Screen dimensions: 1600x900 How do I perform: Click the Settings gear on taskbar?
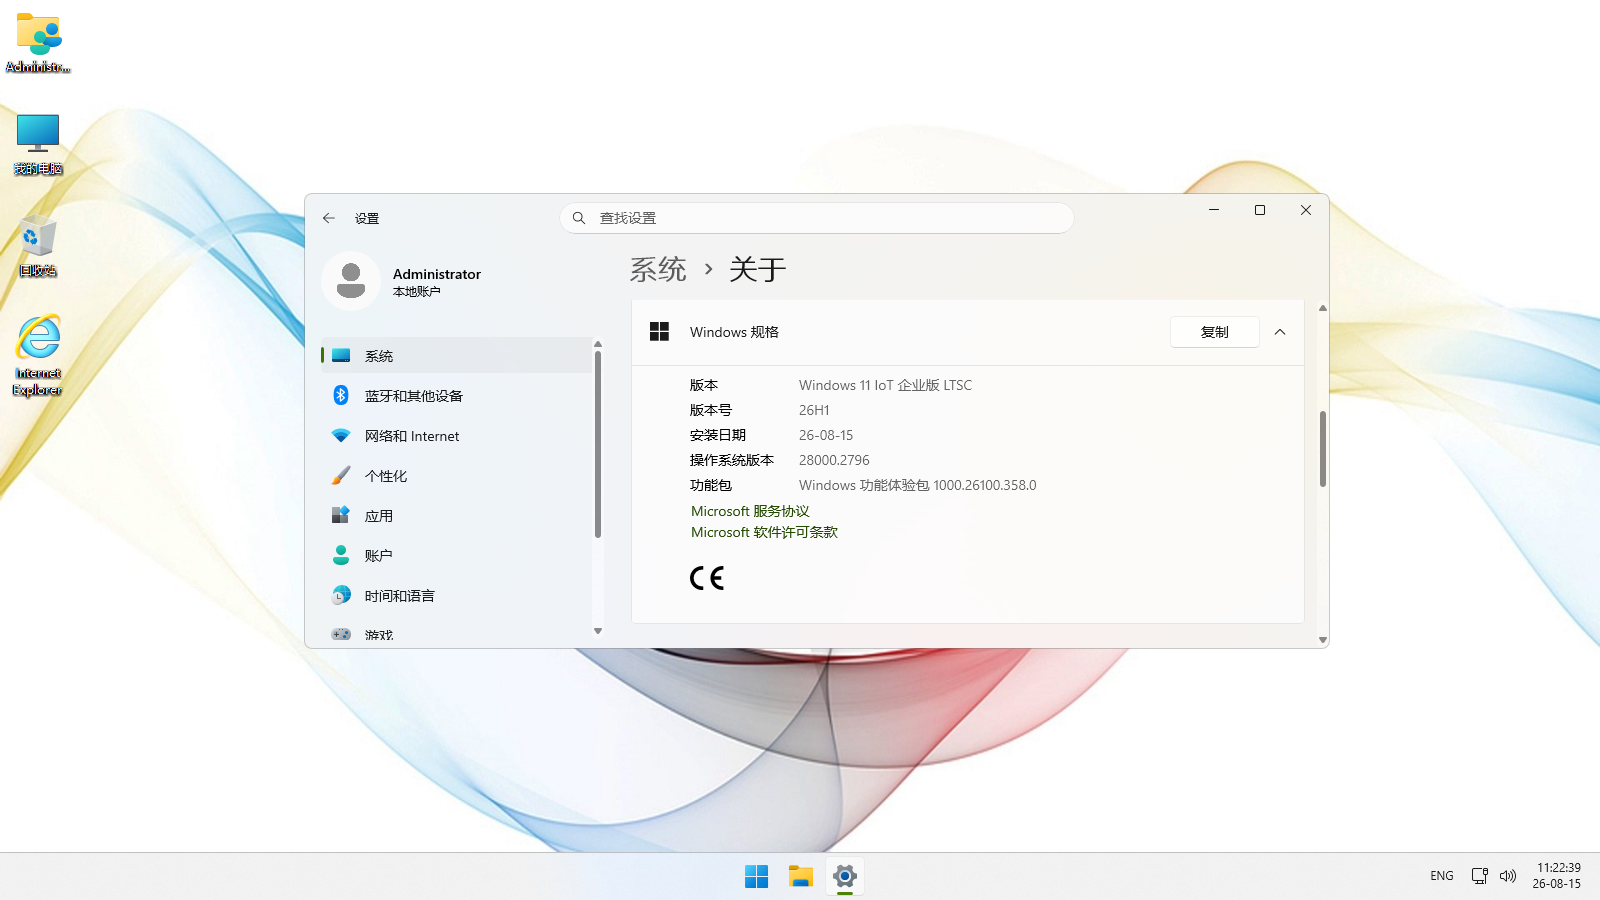click(845, 876)
